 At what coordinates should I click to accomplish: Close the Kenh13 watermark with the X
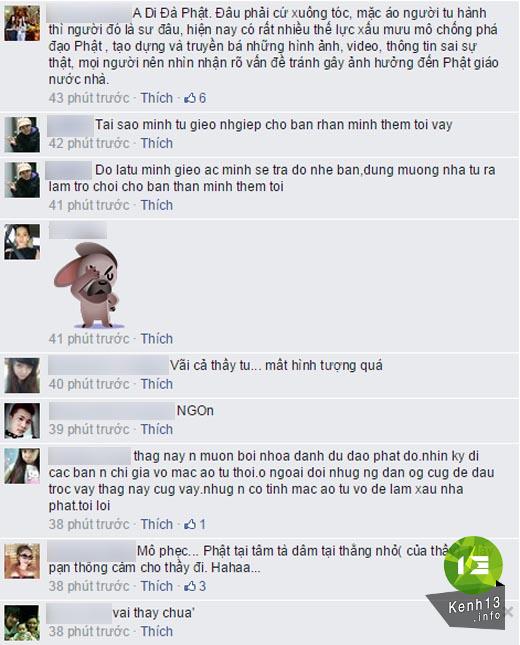coord(509,611)
